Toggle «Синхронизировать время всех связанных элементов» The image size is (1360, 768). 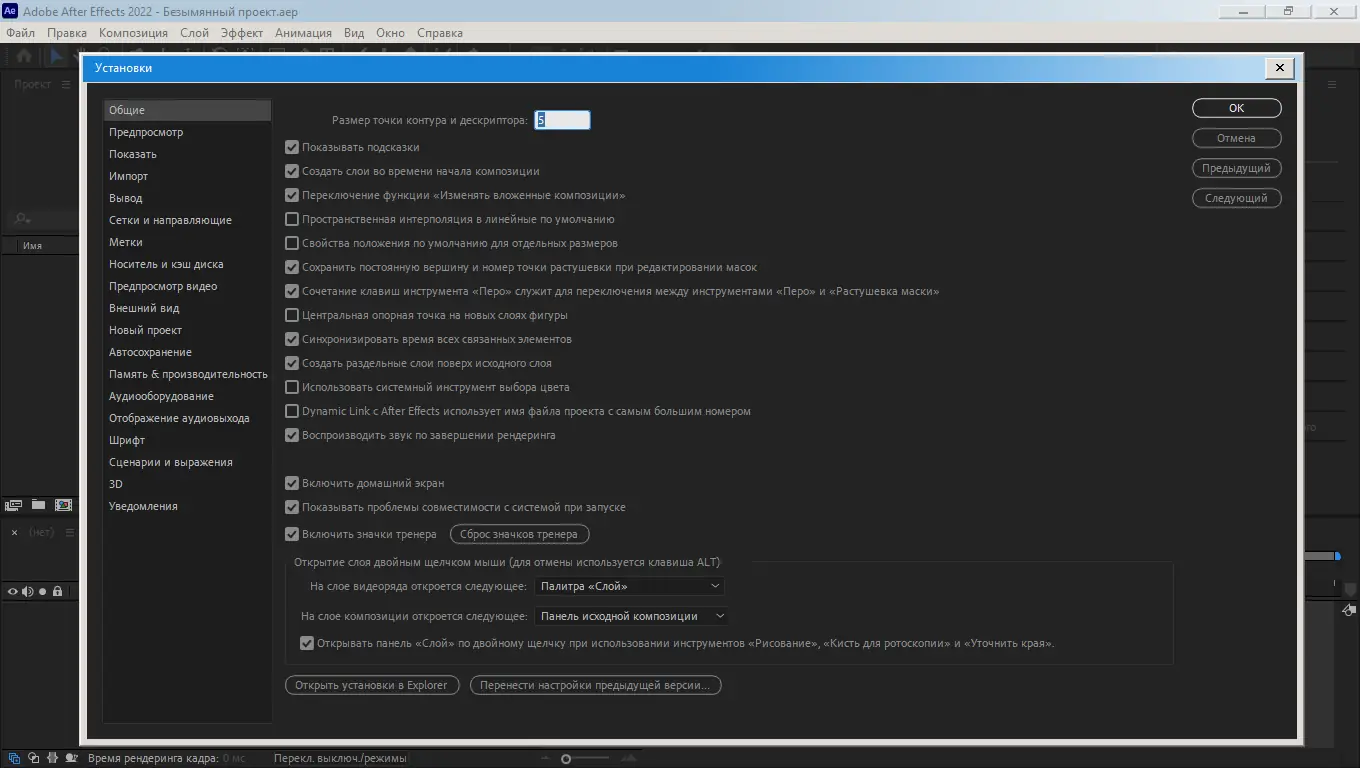[292, 339]
